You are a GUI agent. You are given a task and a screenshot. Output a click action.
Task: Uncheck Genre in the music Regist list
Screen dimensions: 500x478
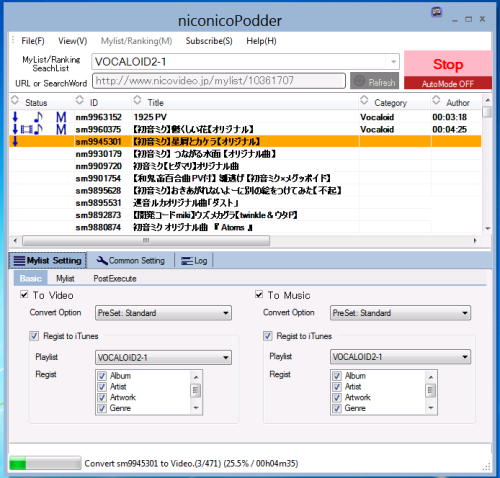(337, 408)
